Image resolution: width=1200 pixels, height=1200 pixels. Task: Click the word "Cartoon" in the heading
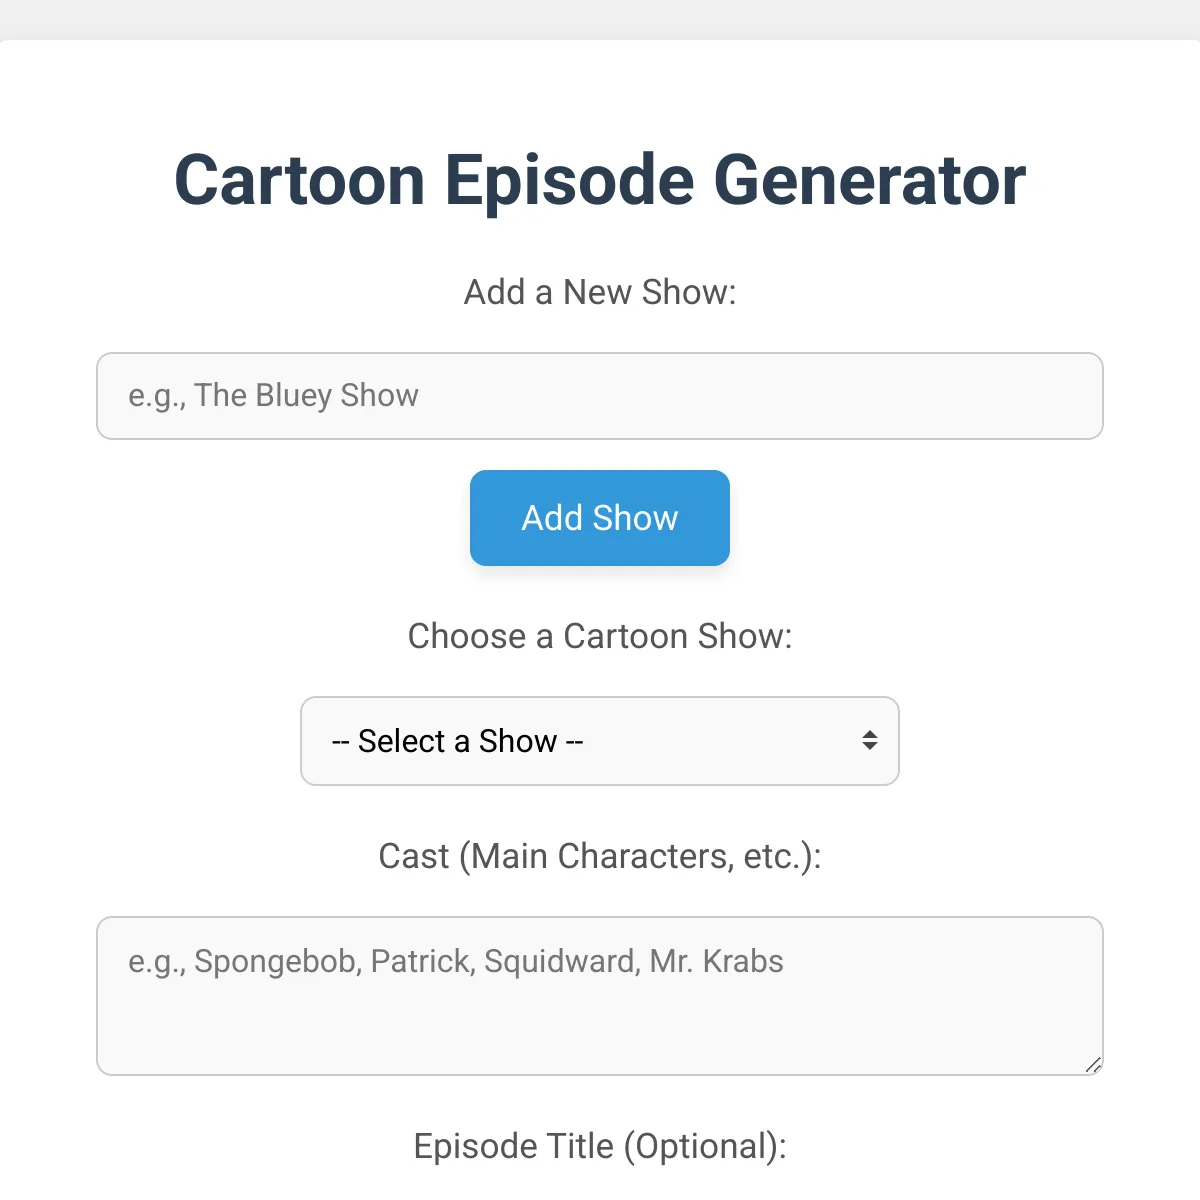(300, 180)
